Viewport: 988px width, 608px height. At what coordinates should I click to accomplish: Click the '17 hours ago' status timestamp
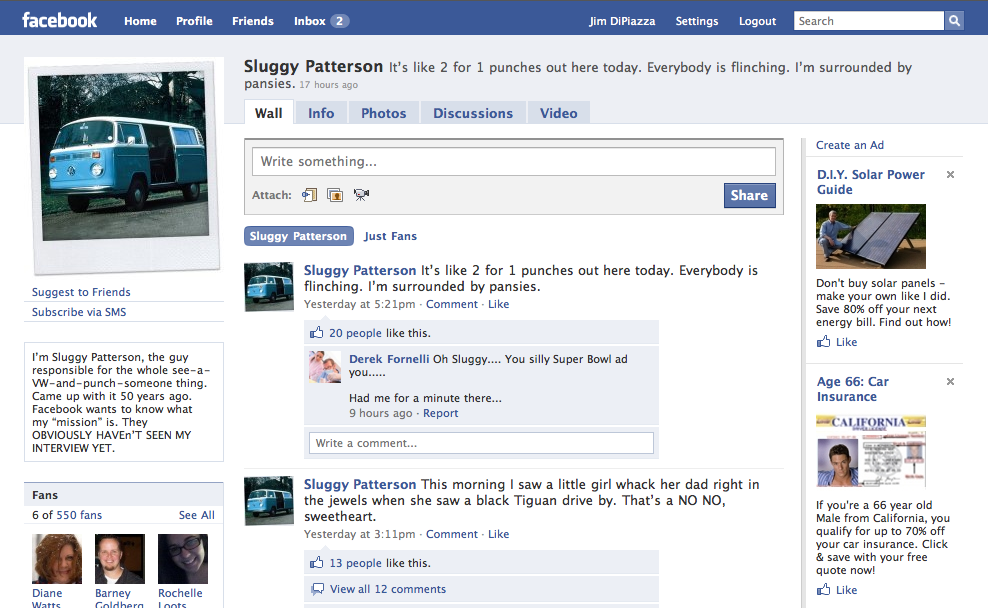pyautogui.click(x=328, y=84)
